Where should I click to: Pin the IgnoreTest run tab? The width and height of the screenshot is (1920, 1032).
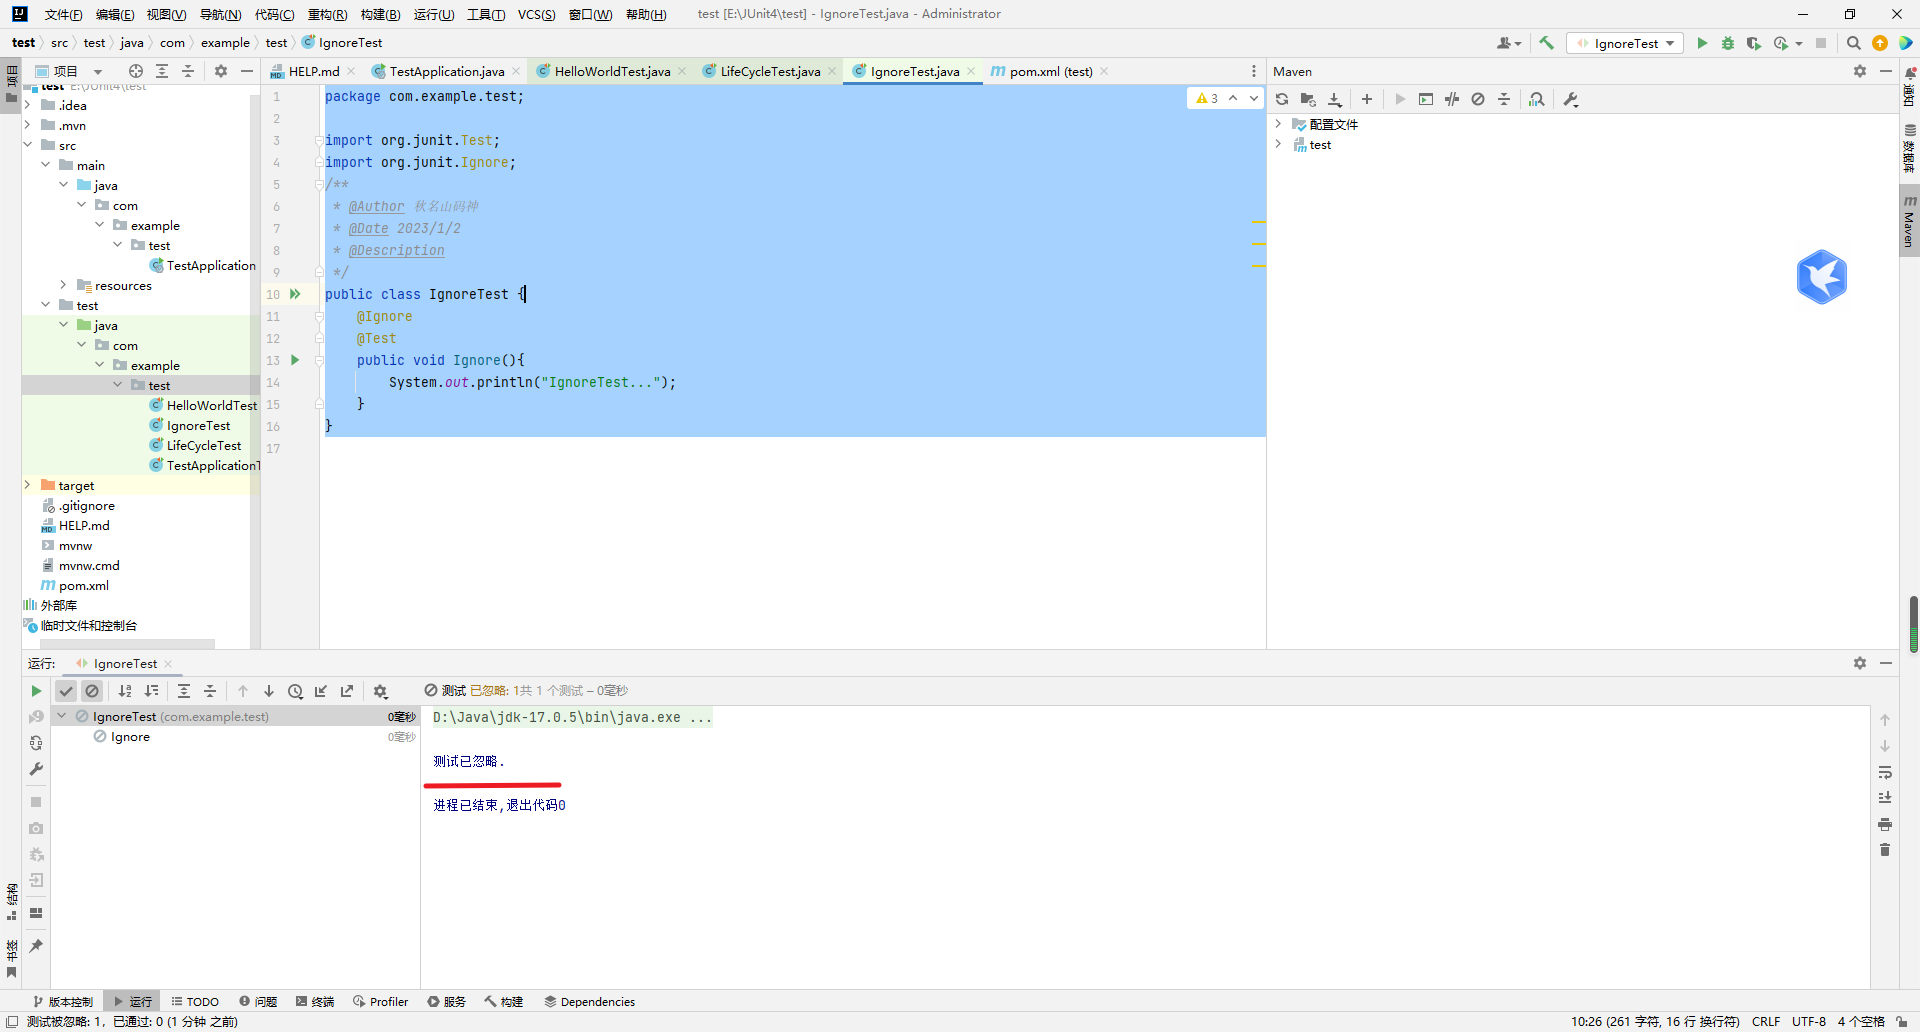click(x=36, y=946)
